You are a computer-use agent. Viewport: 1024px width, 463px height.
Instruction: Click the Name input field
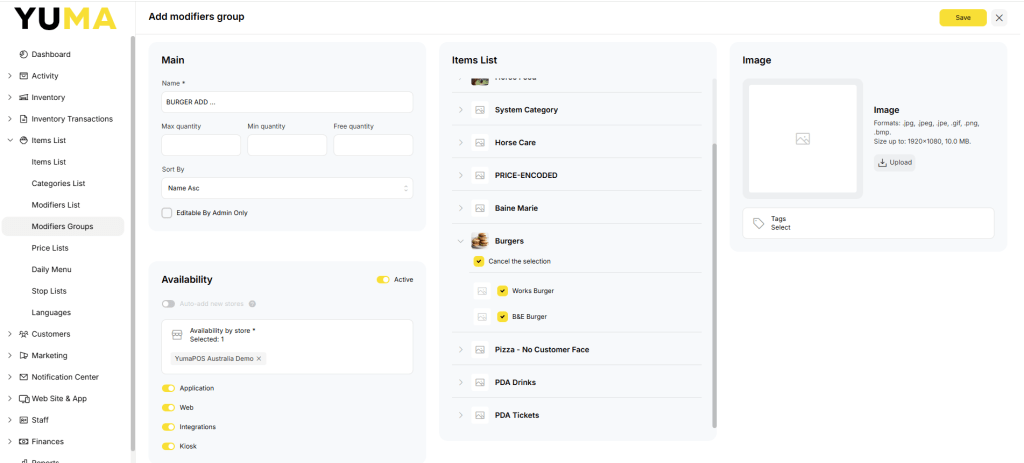pyautogui.click(x=287, y=102)
